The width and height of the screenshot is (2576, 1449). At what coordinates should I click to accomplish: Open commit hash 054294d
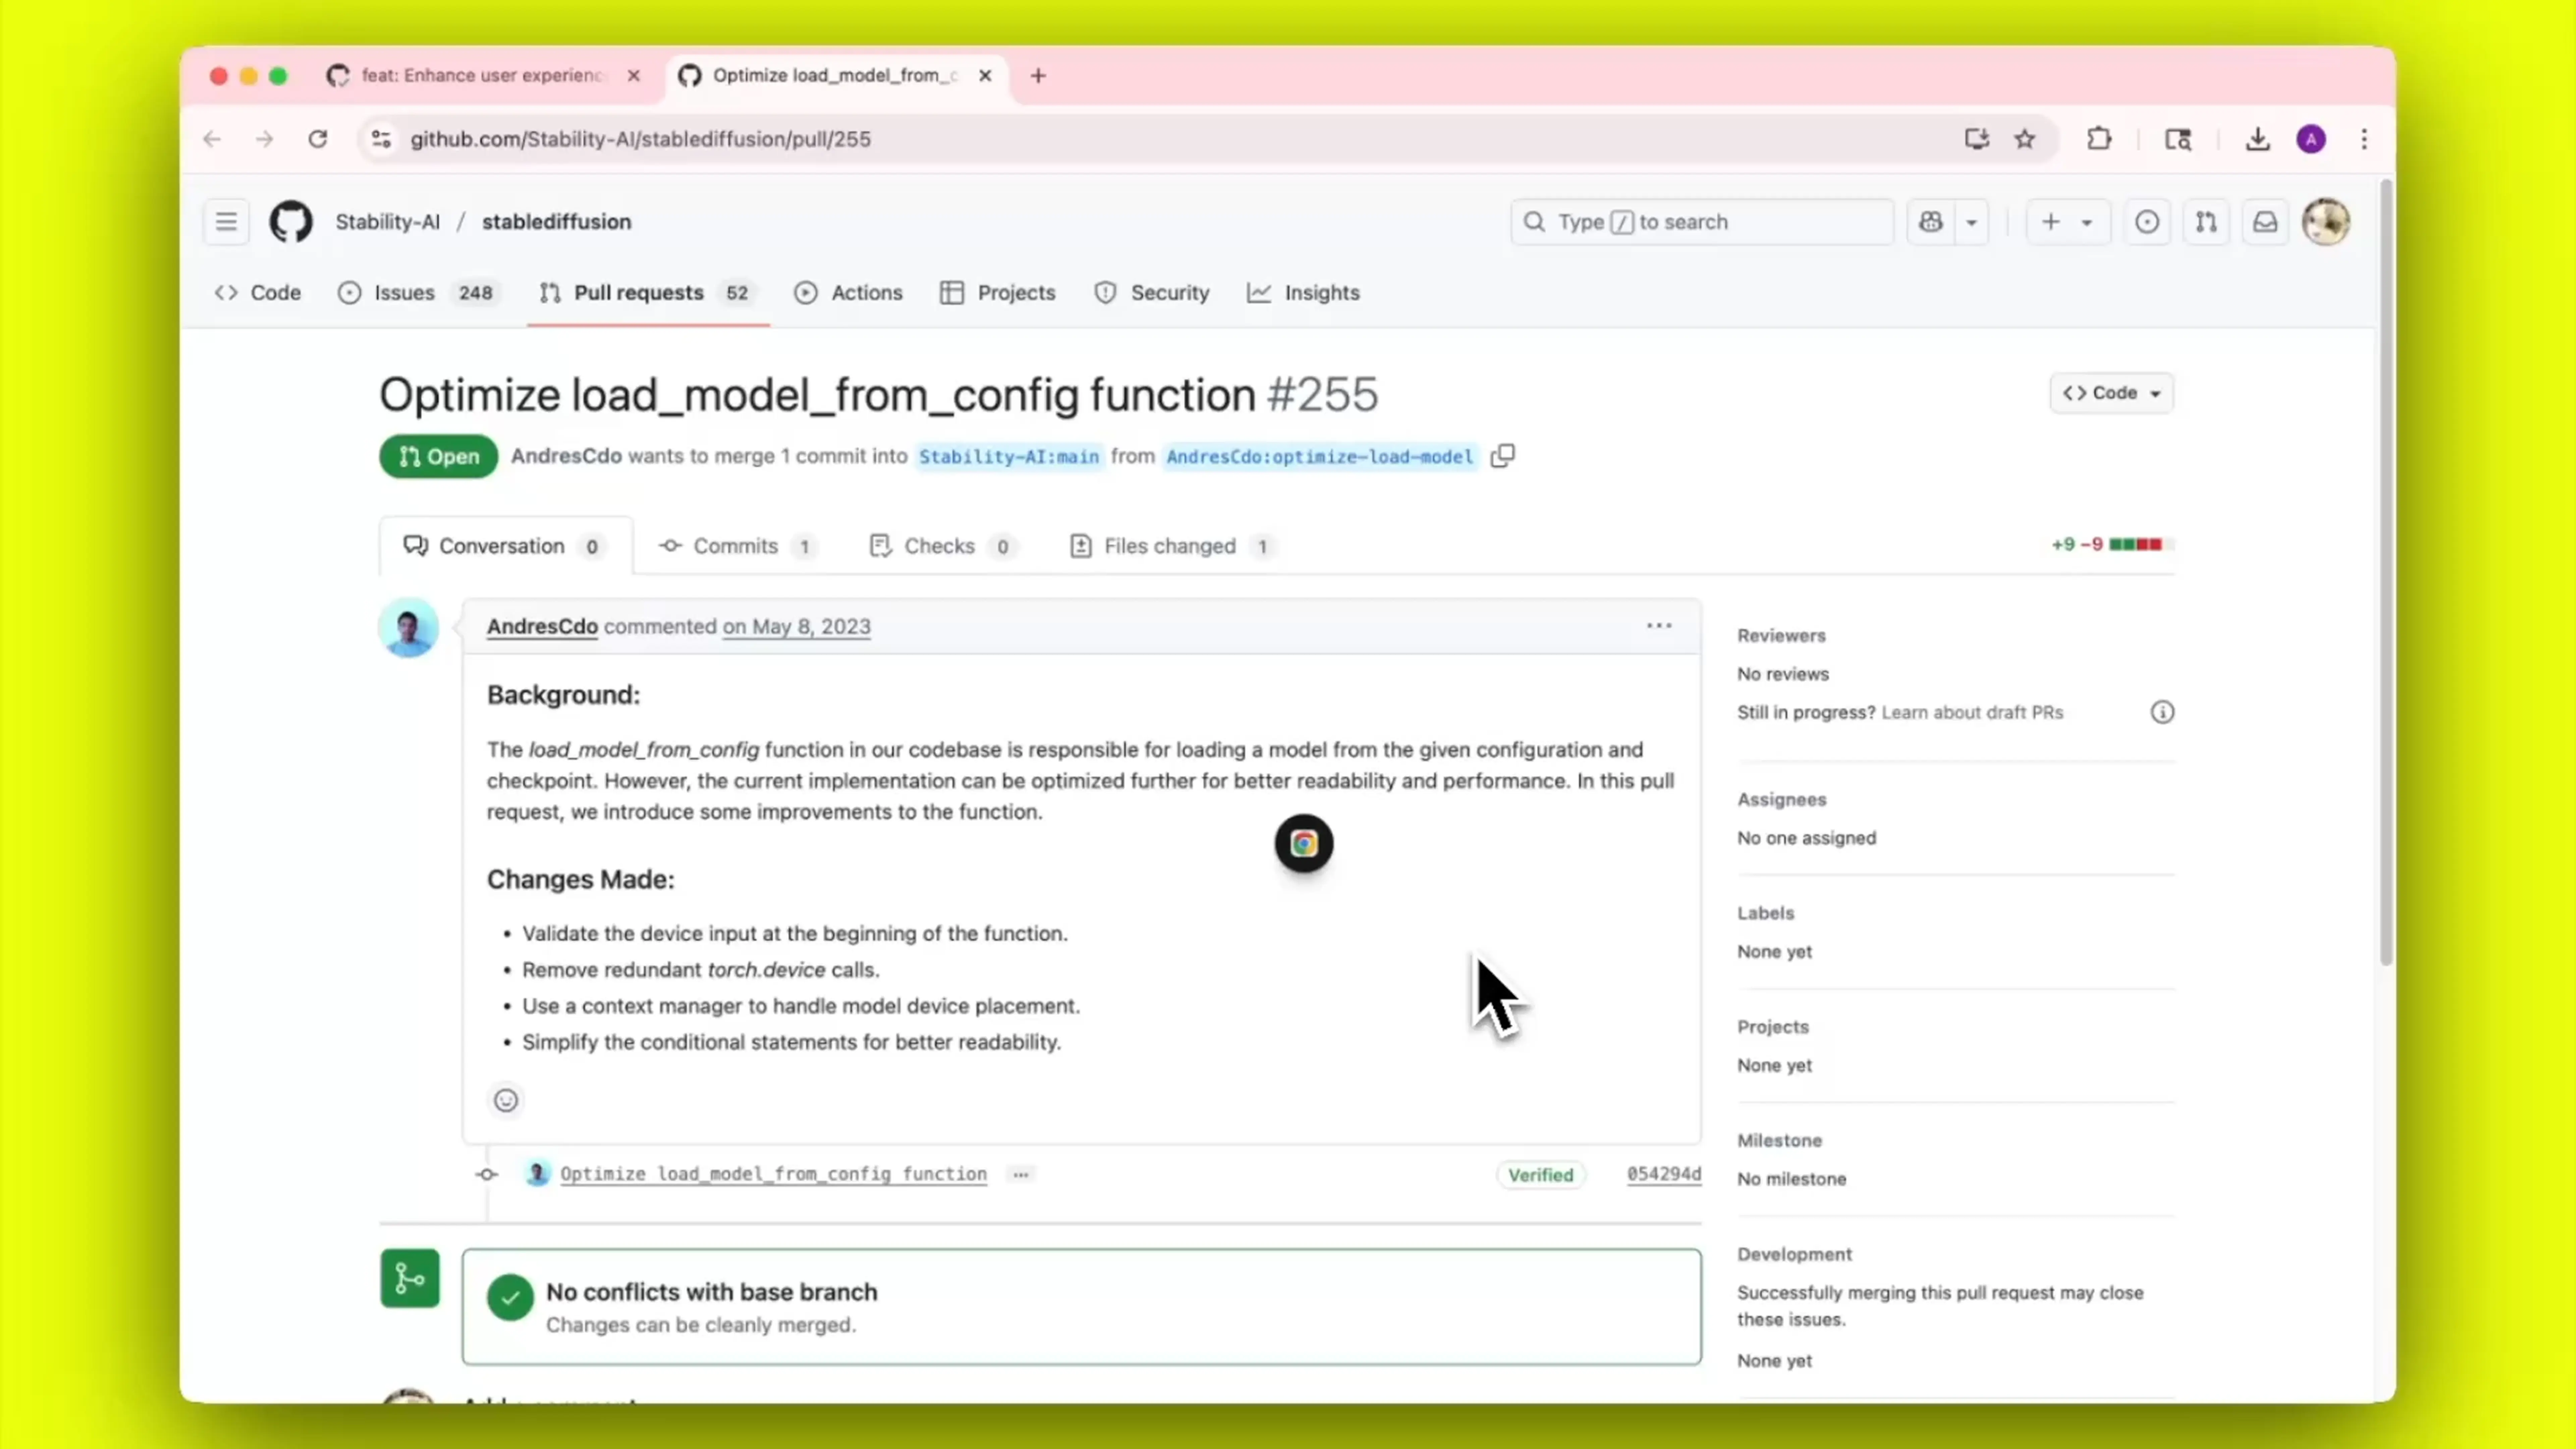(x=1664, y=1174)
